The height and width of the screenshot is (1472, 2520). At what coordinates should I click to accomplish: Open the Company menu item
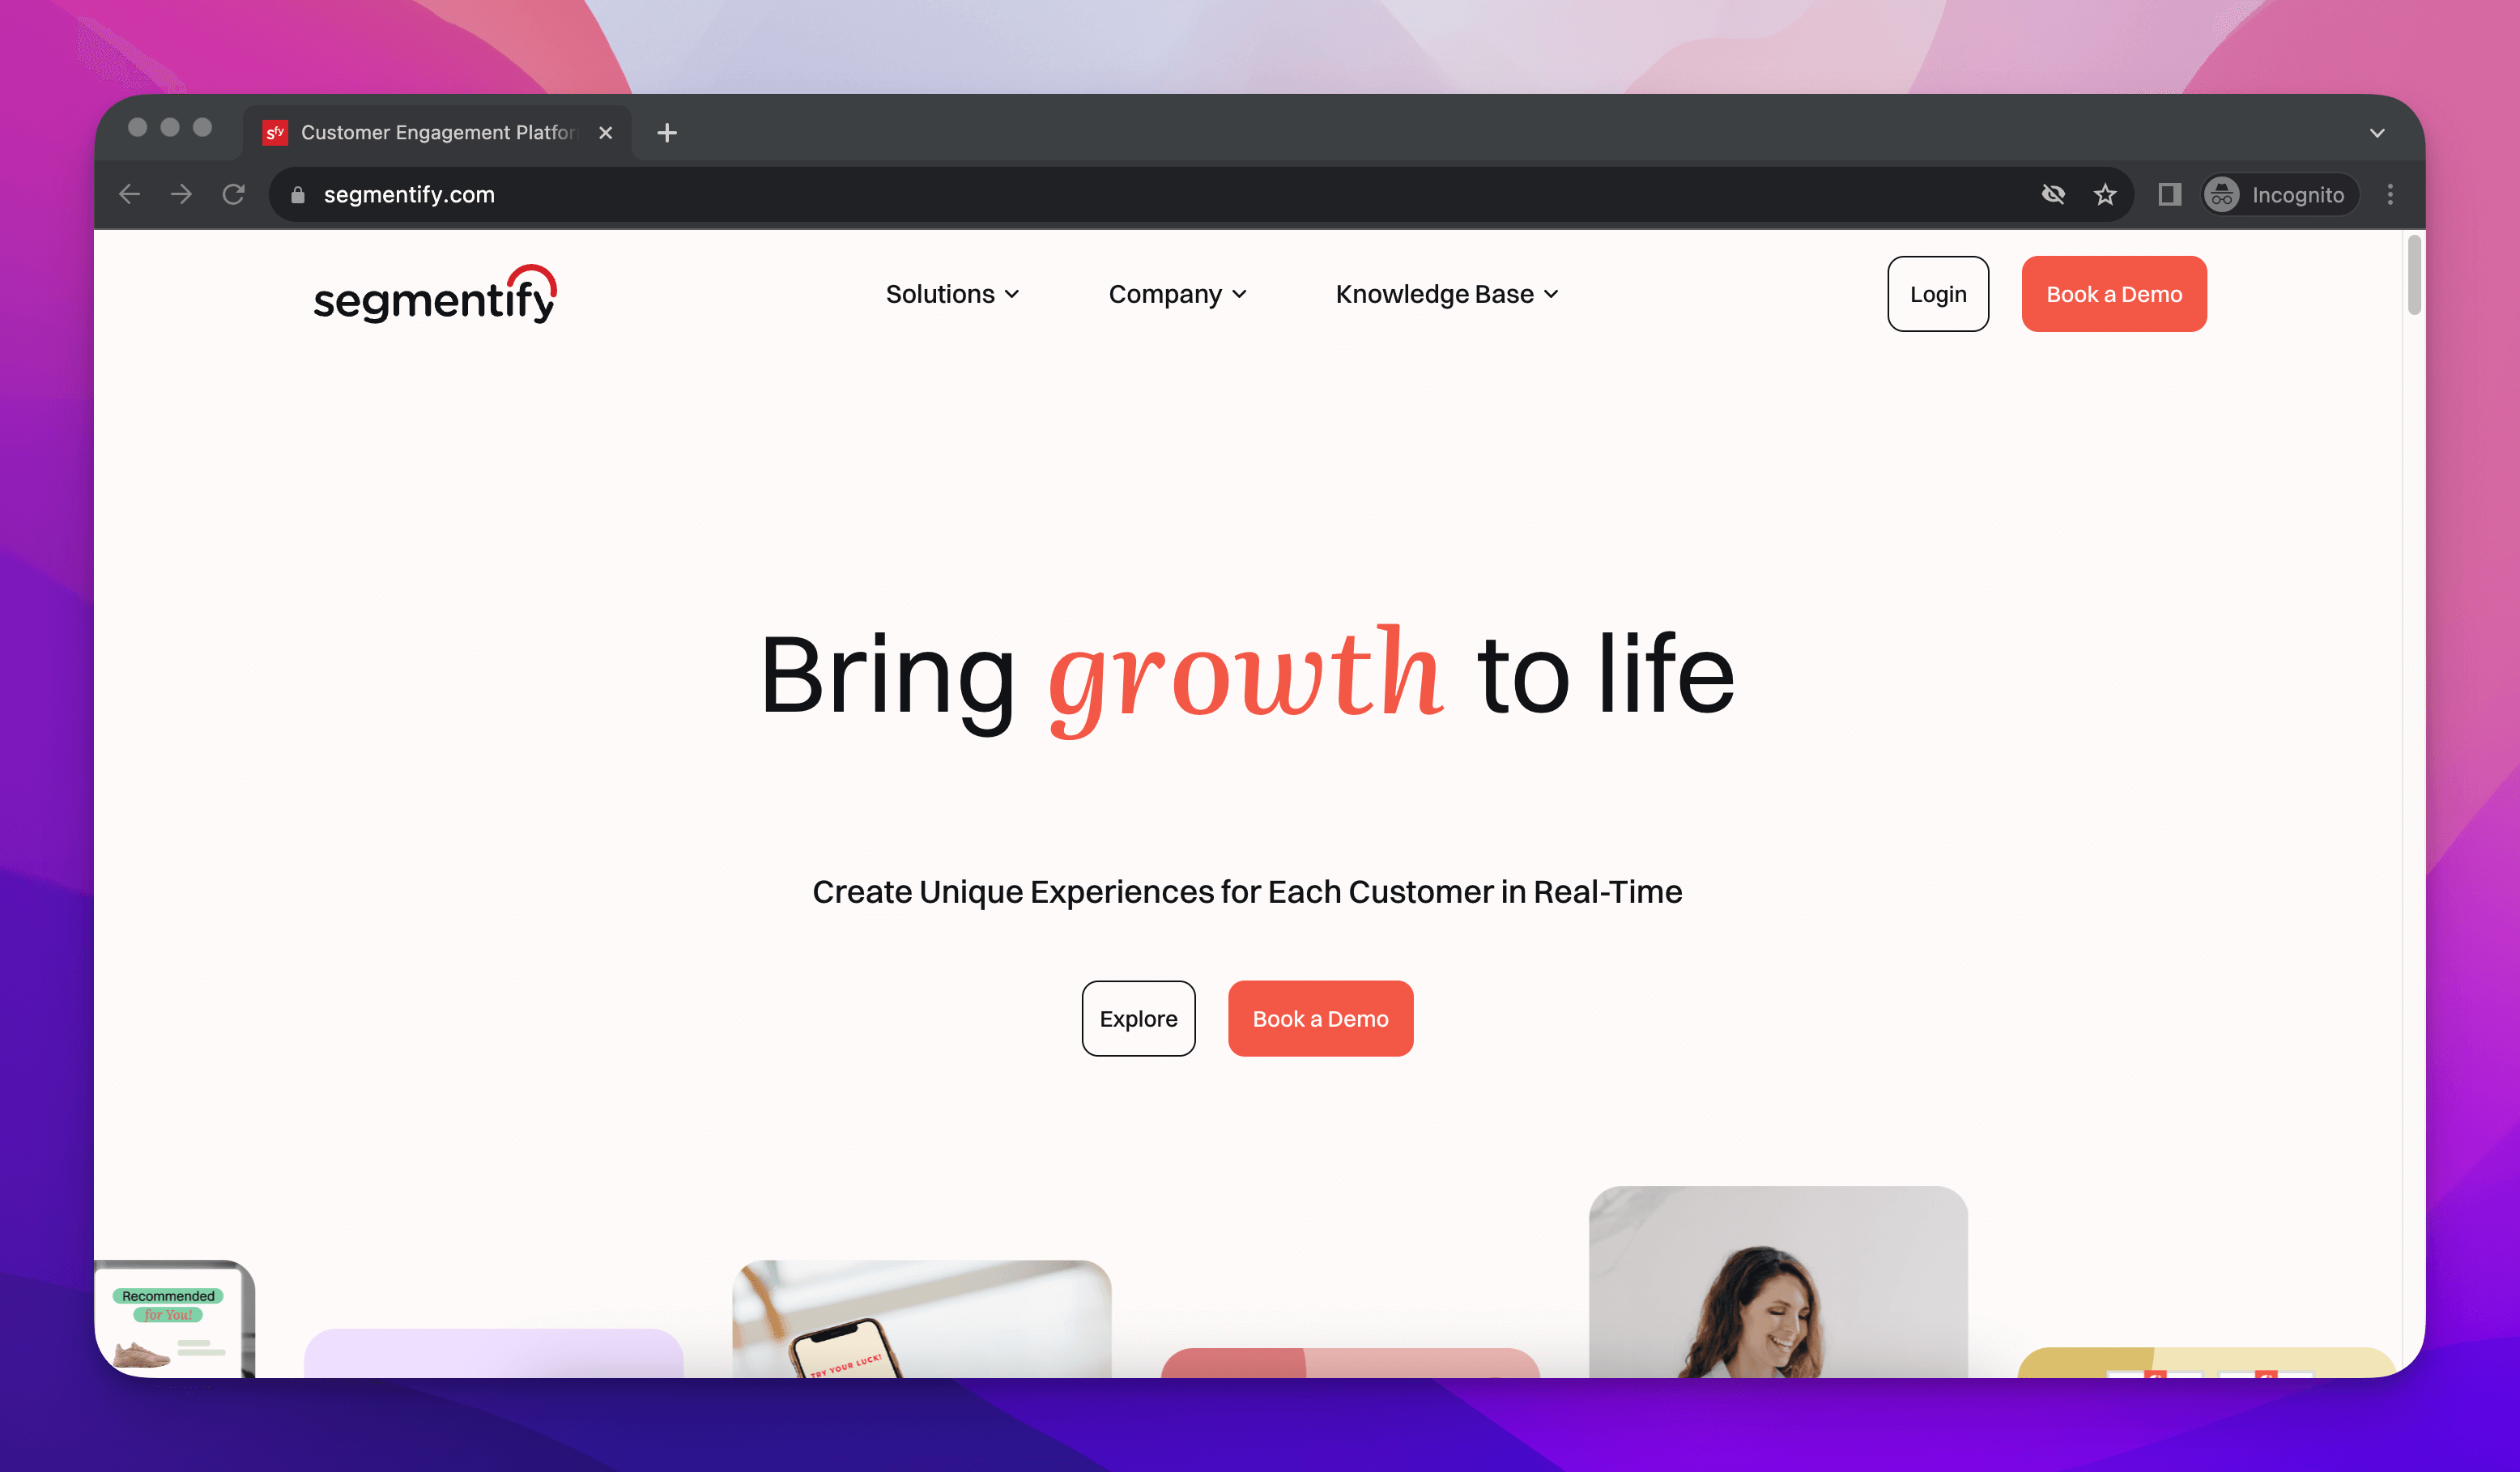1177,292
